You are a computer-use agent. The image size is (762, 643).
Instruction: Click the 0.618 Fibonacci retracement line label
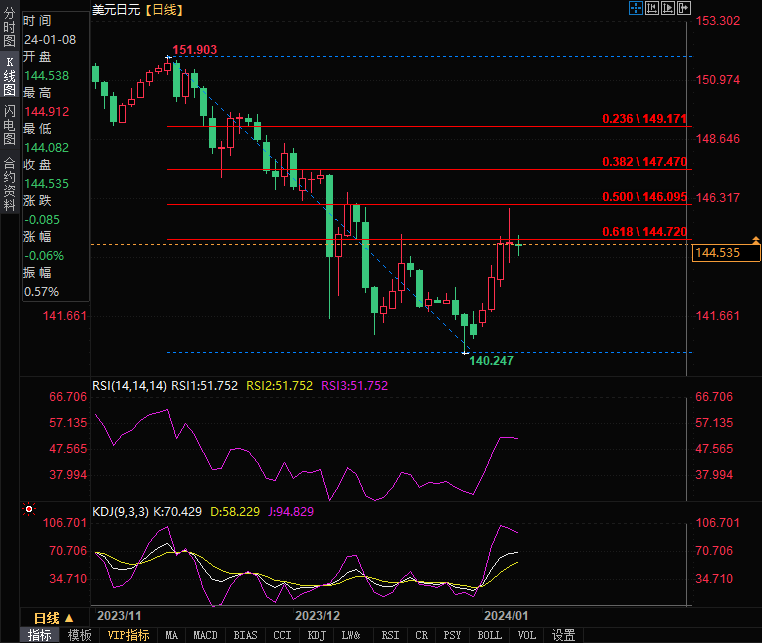pyautogui.click(x=644, y=231)
